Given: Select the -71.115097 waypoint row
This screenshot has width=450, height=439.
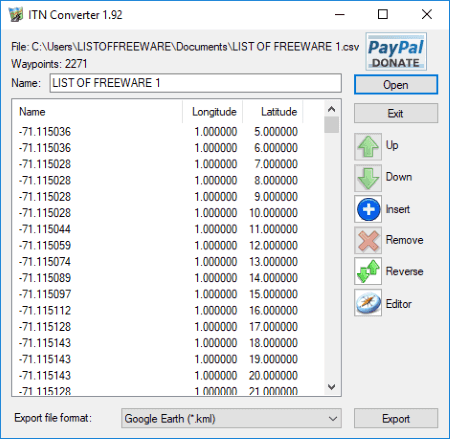Looking at the screenshot, I should [x=158, y=294].
